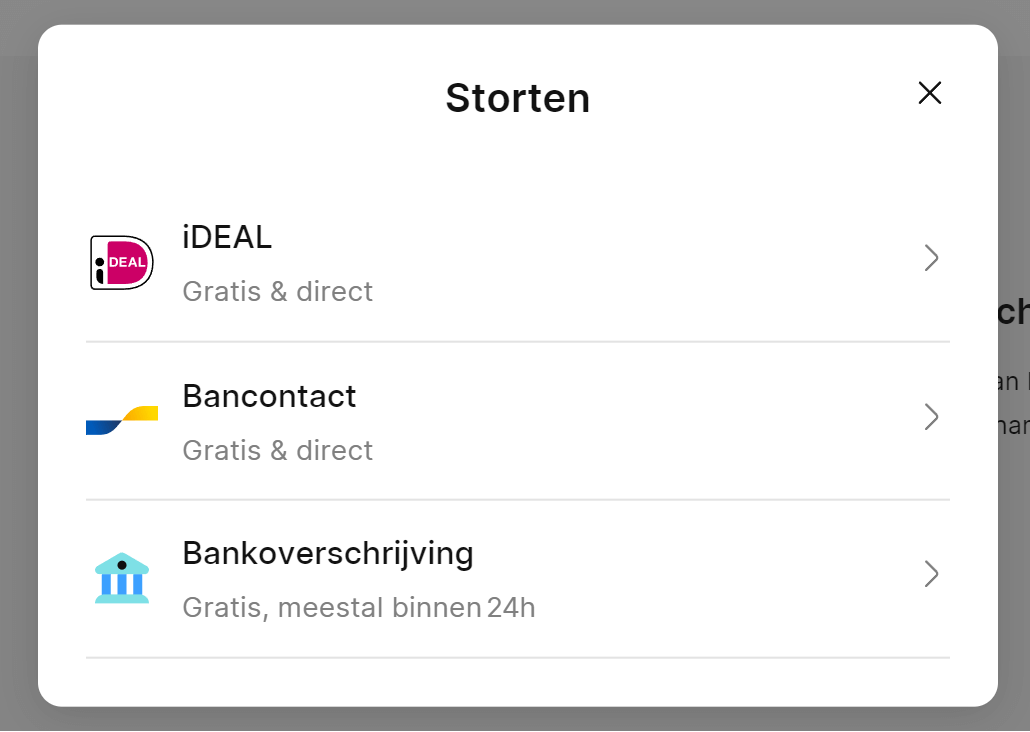Viewport: 1030px width, 732px height.
Task: Click "Gratis & direct" under Bancontact
Action: point(277,450)
